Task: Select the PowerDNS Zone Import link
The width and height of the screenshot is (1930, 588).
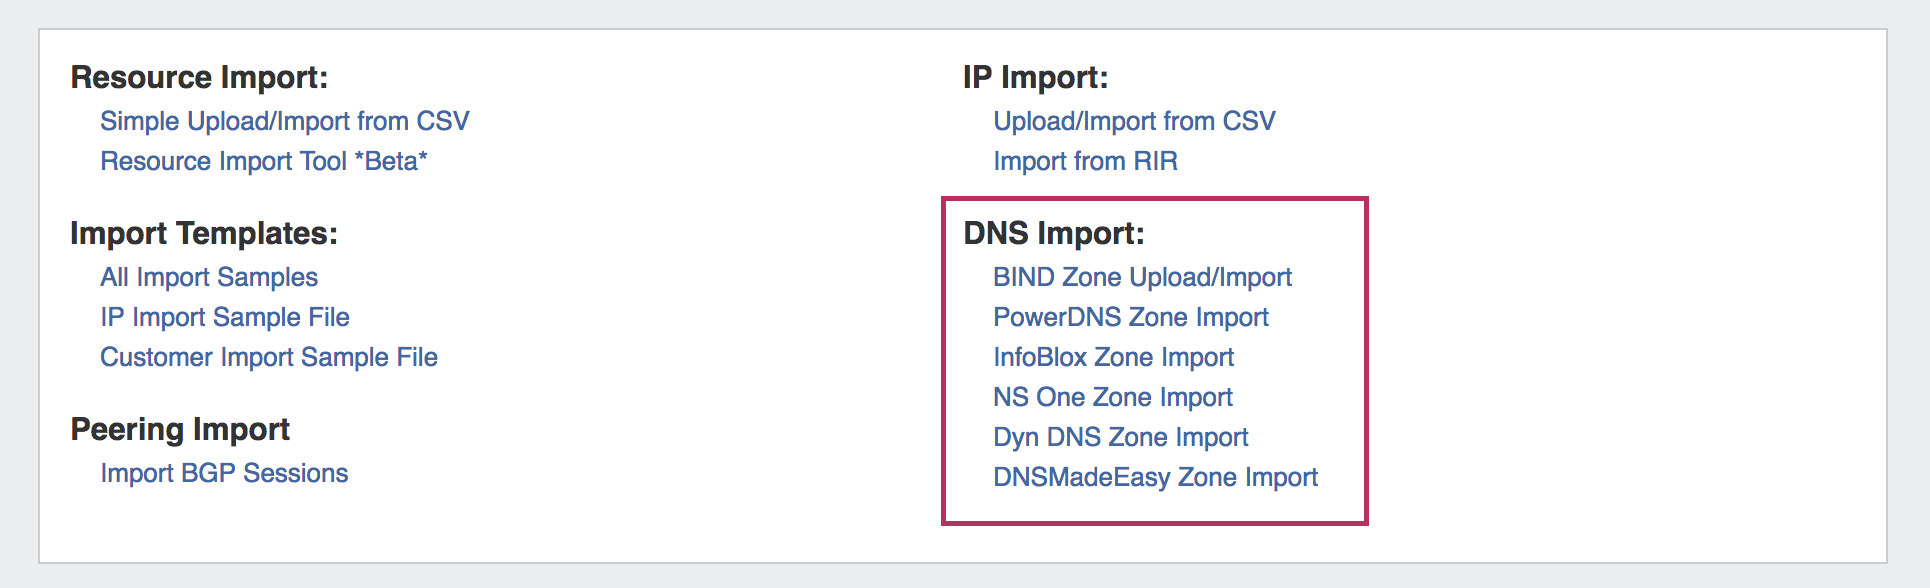Action: (1130, 317)
